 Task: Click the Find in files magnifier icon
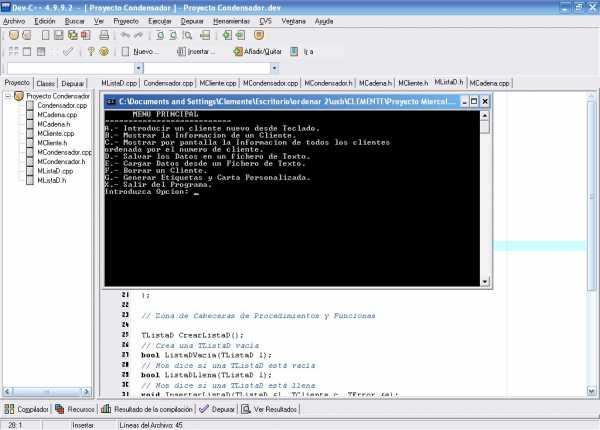coord(187,35)
